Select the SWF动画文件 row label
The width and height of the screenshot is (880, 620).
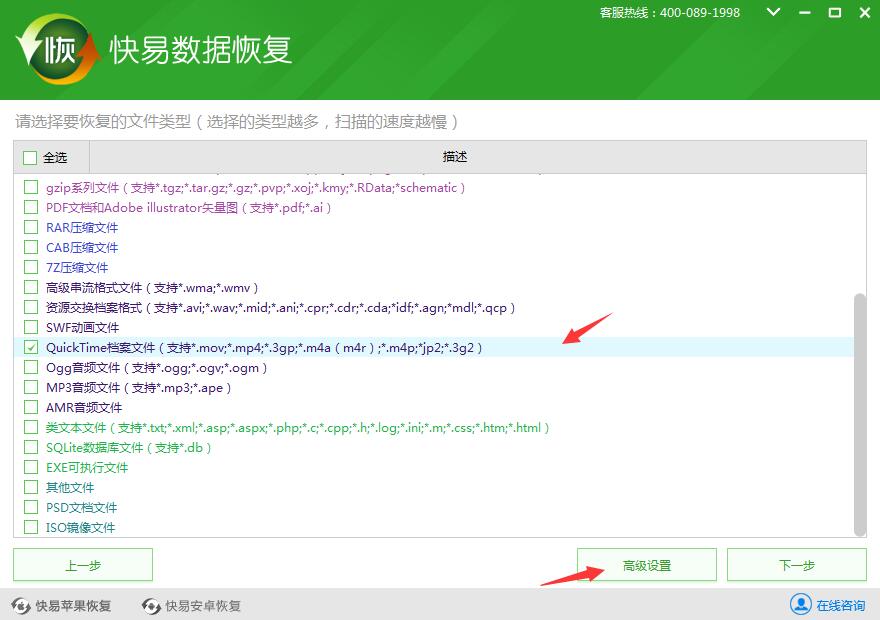point(82,327)
